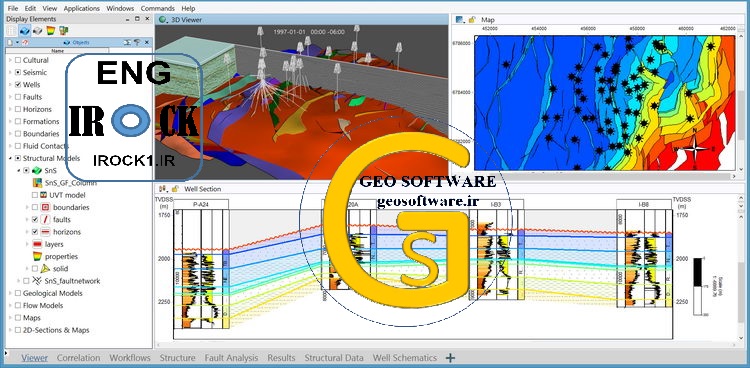Viewport: 750px width, 368px height.
Task: Click the timestamp text in 3D Viewer
Action: (309, 32)
